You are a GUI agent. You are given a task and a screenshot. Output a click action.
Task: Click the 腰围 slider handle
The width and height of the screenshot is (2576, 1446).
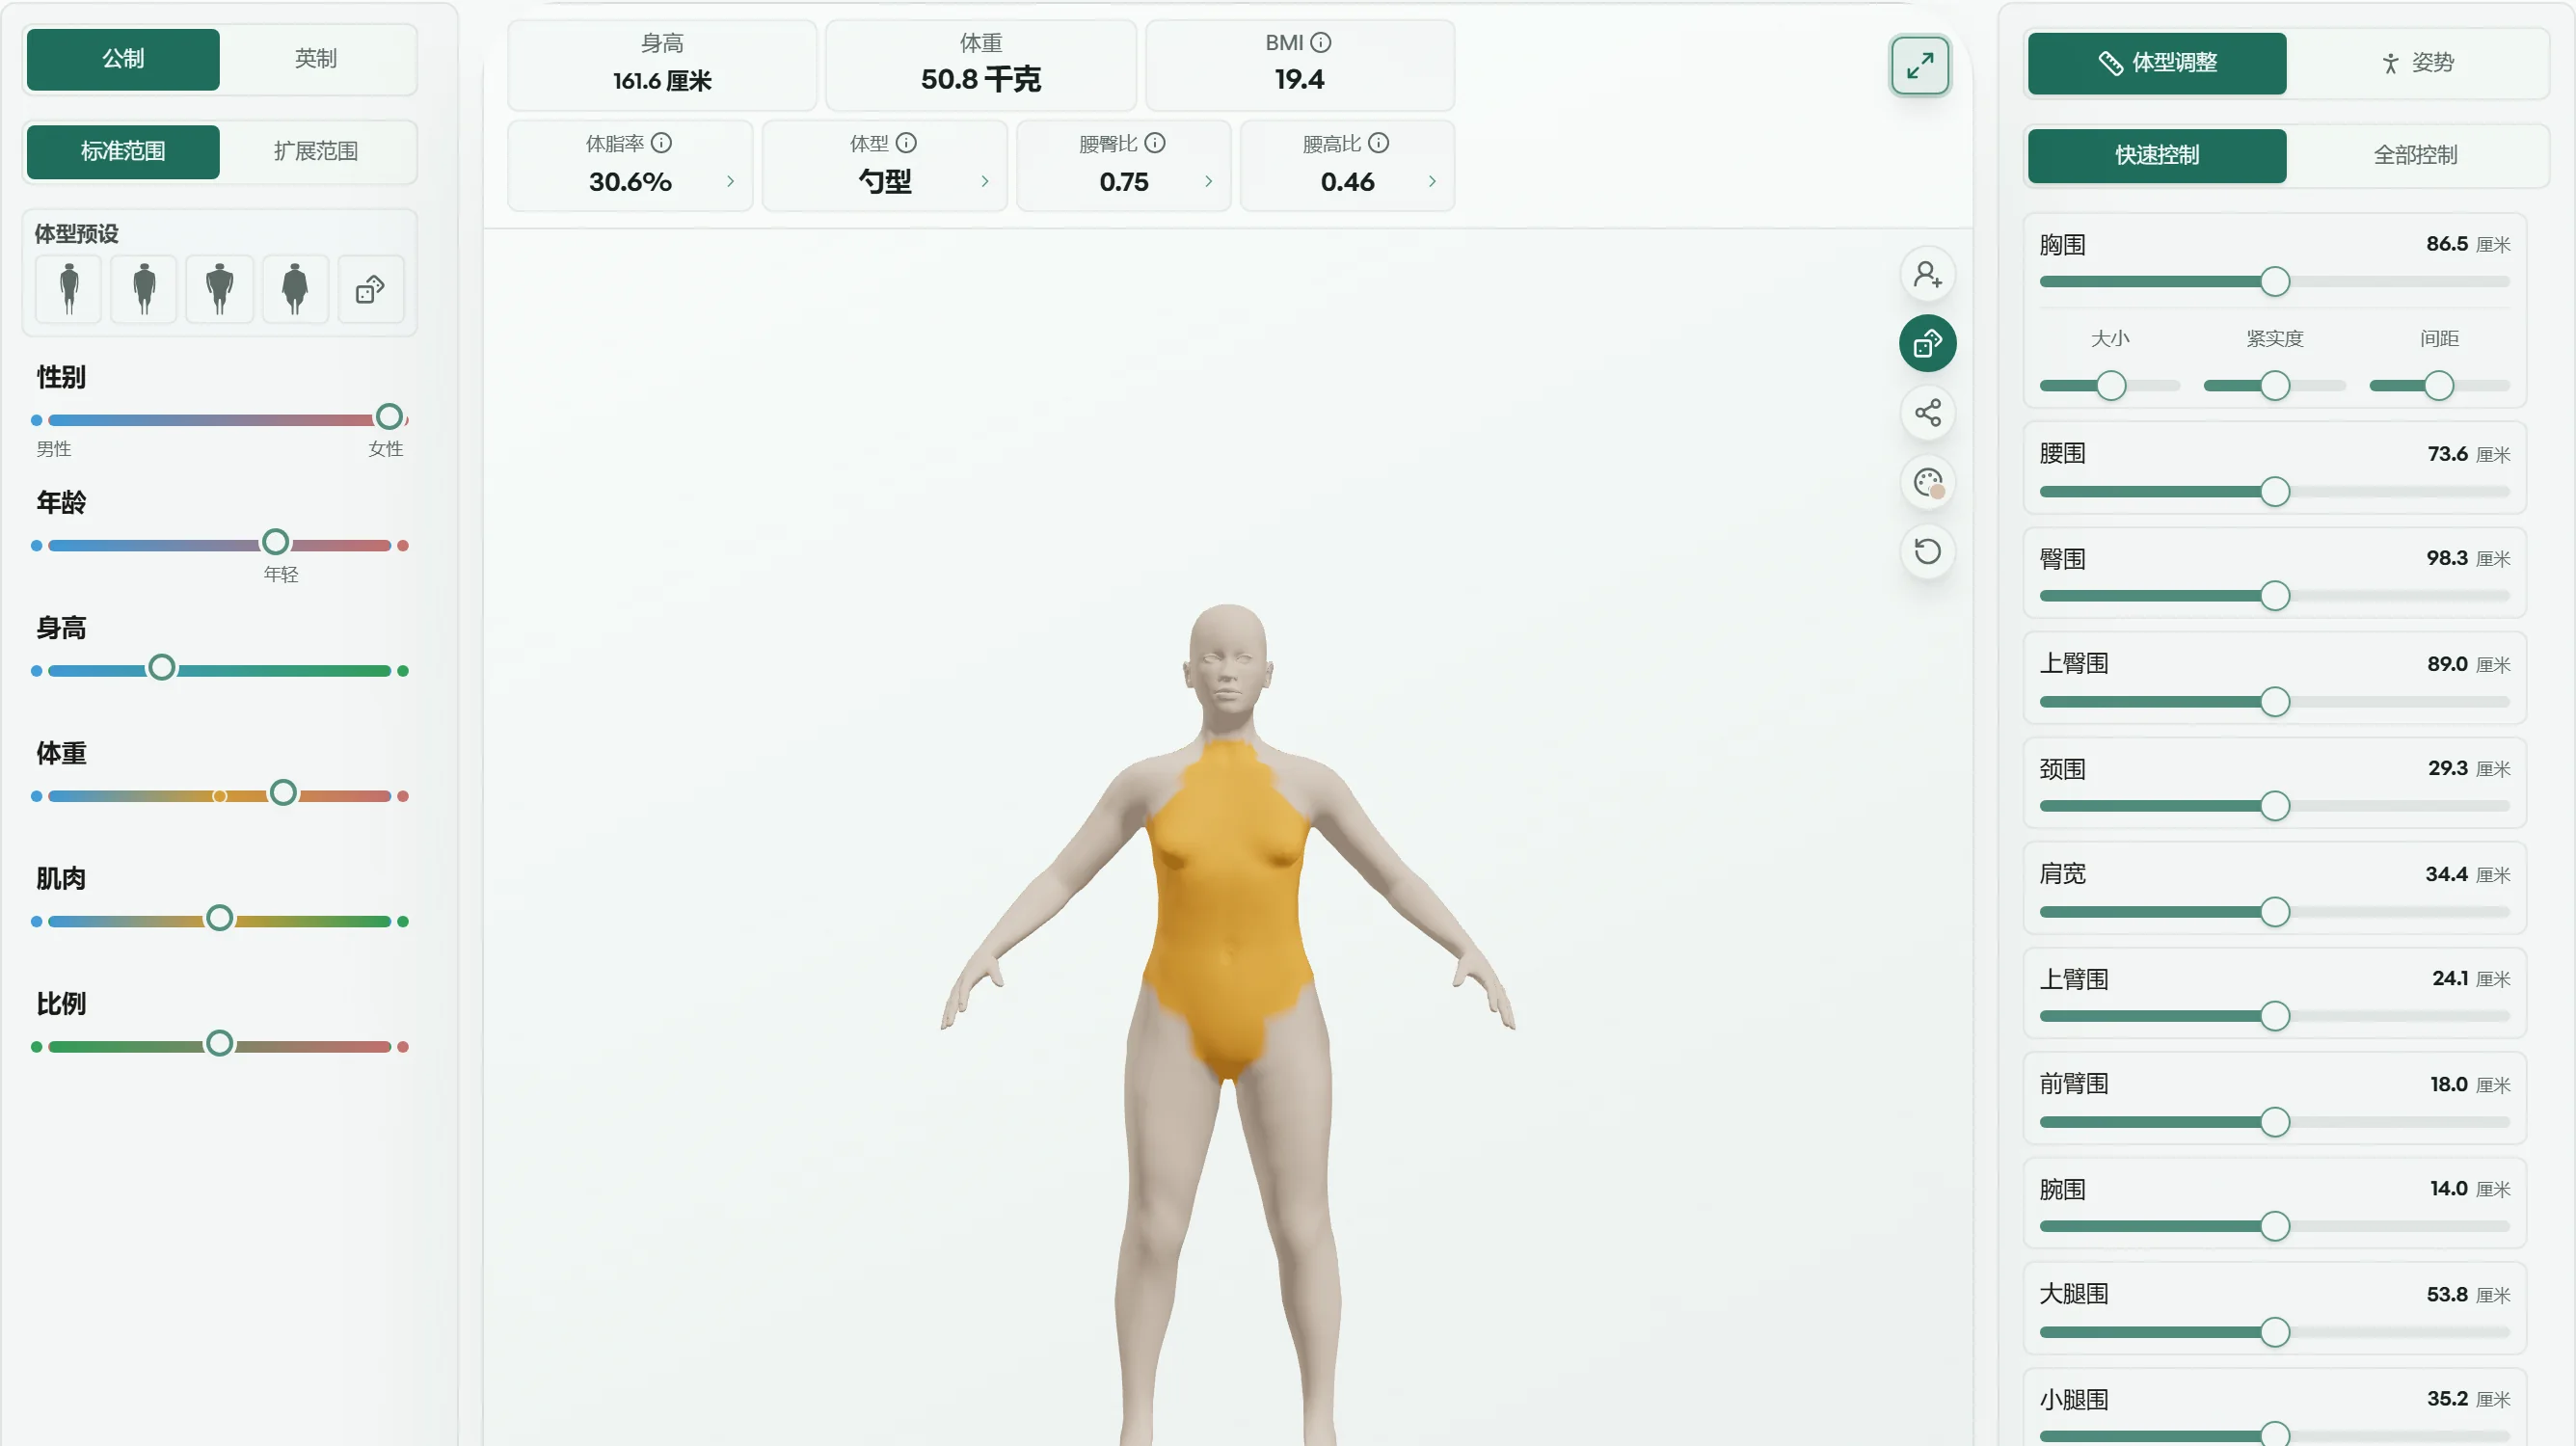2275,492
